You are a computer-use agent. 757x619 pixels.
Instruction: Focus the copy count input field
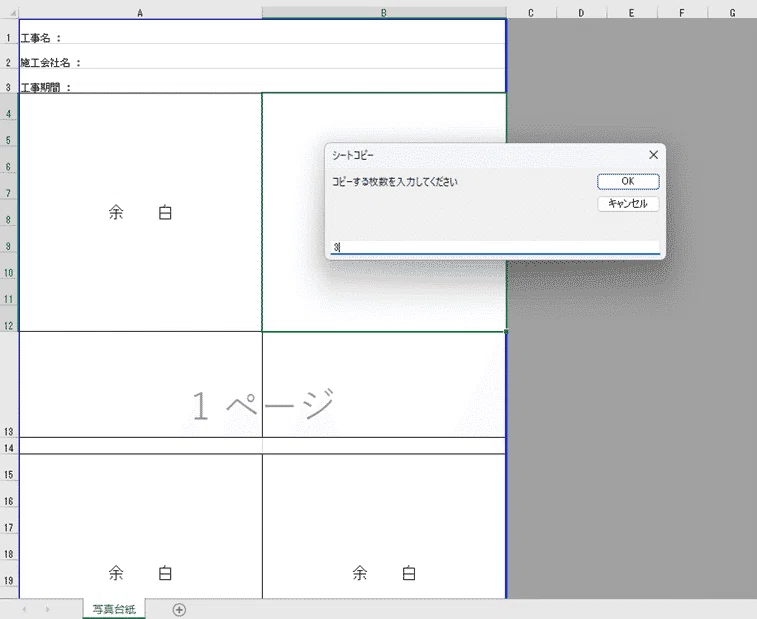tap(495, 247)
